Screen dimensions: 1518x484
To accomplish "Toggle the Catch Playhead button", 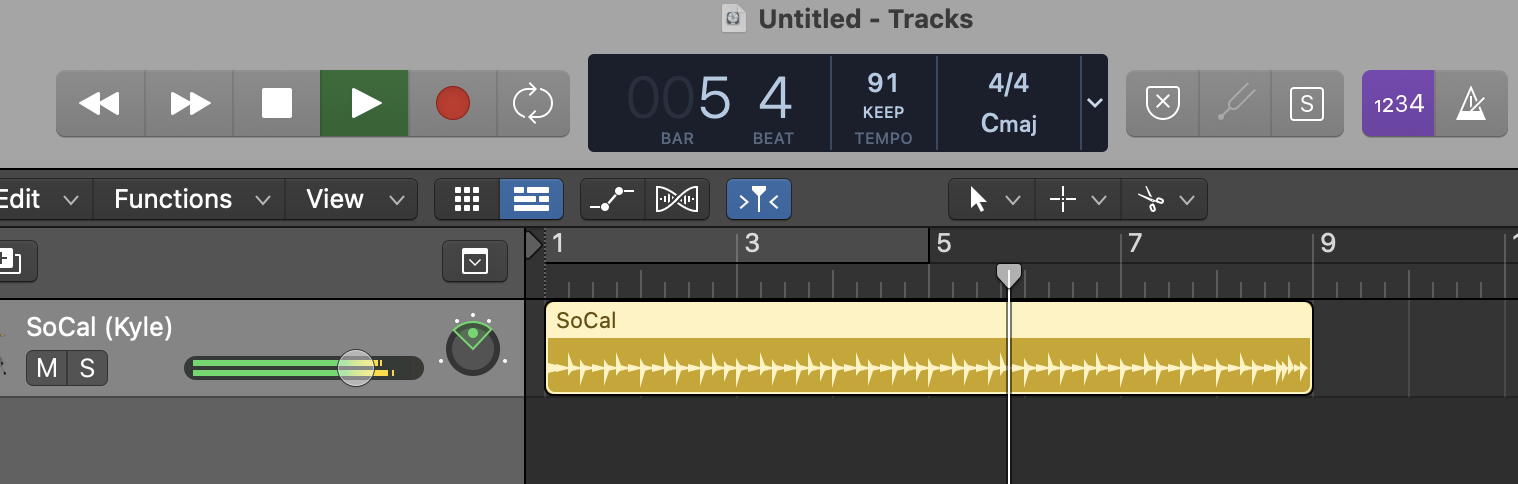I will pyautogui.click(x=759, y=199).
